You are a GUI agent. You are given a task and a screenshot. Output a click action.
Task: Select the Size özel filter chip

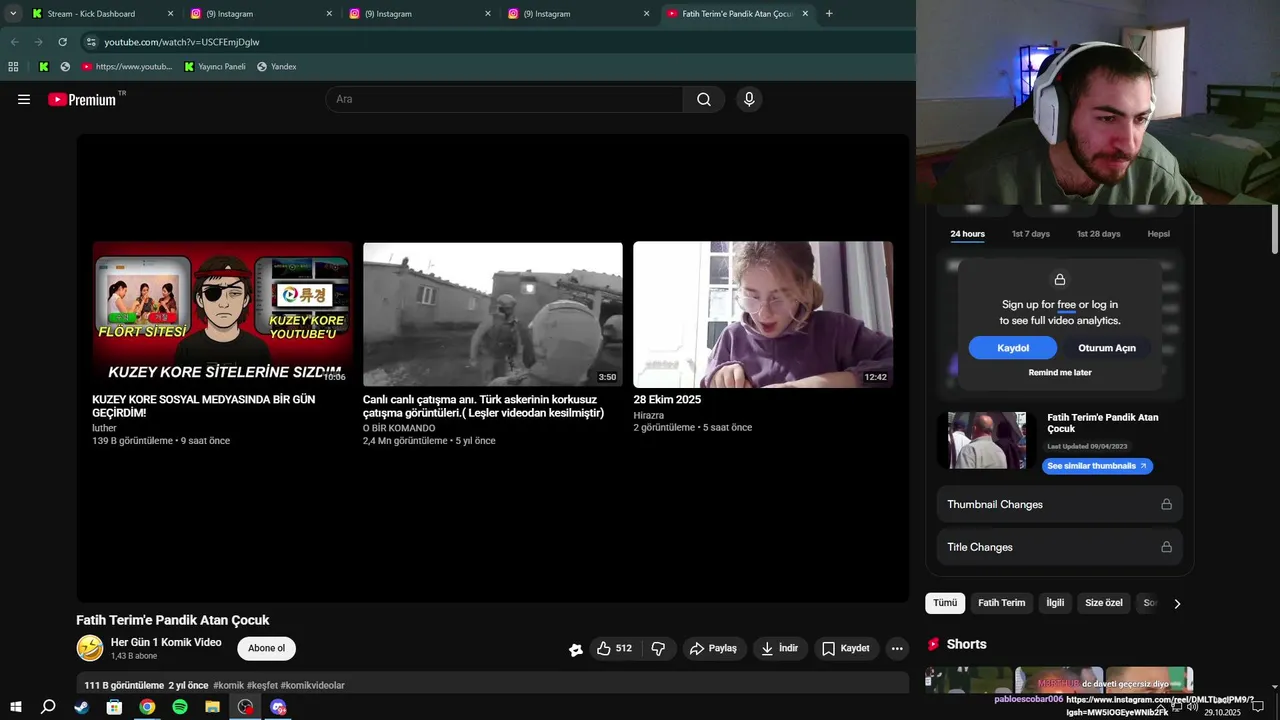click(1104, 603)
